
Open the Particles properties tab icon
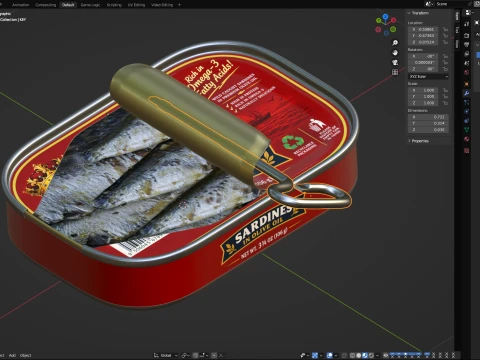pyautogui.click(x=467, y=102)
